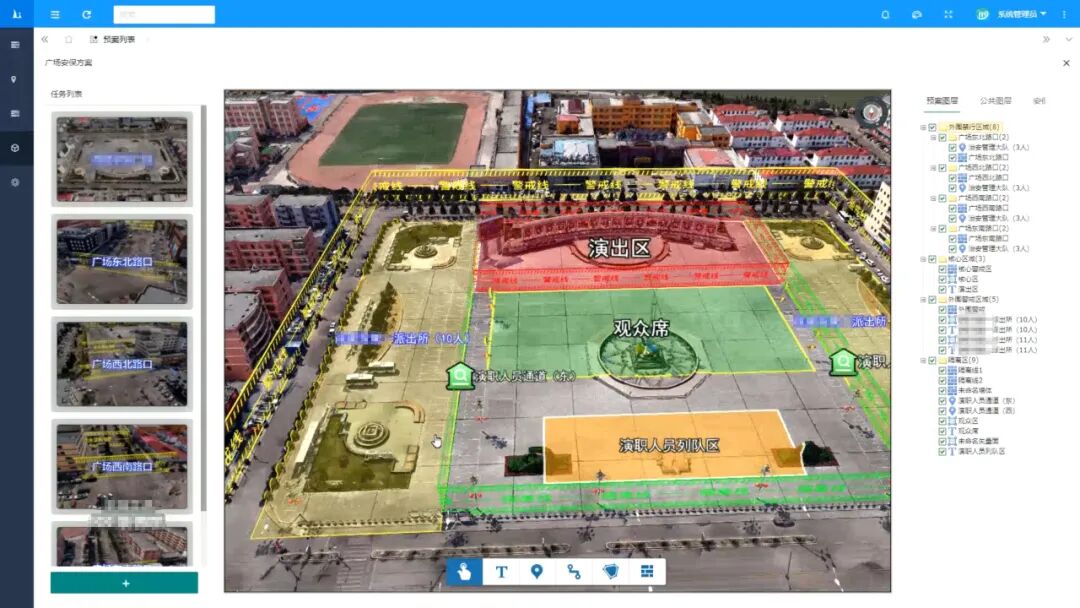This screenshot has height=608, width=1080.
Task: Select the route line tool on map toolbar
Action: pyautogui.click(x=574, y=572)
